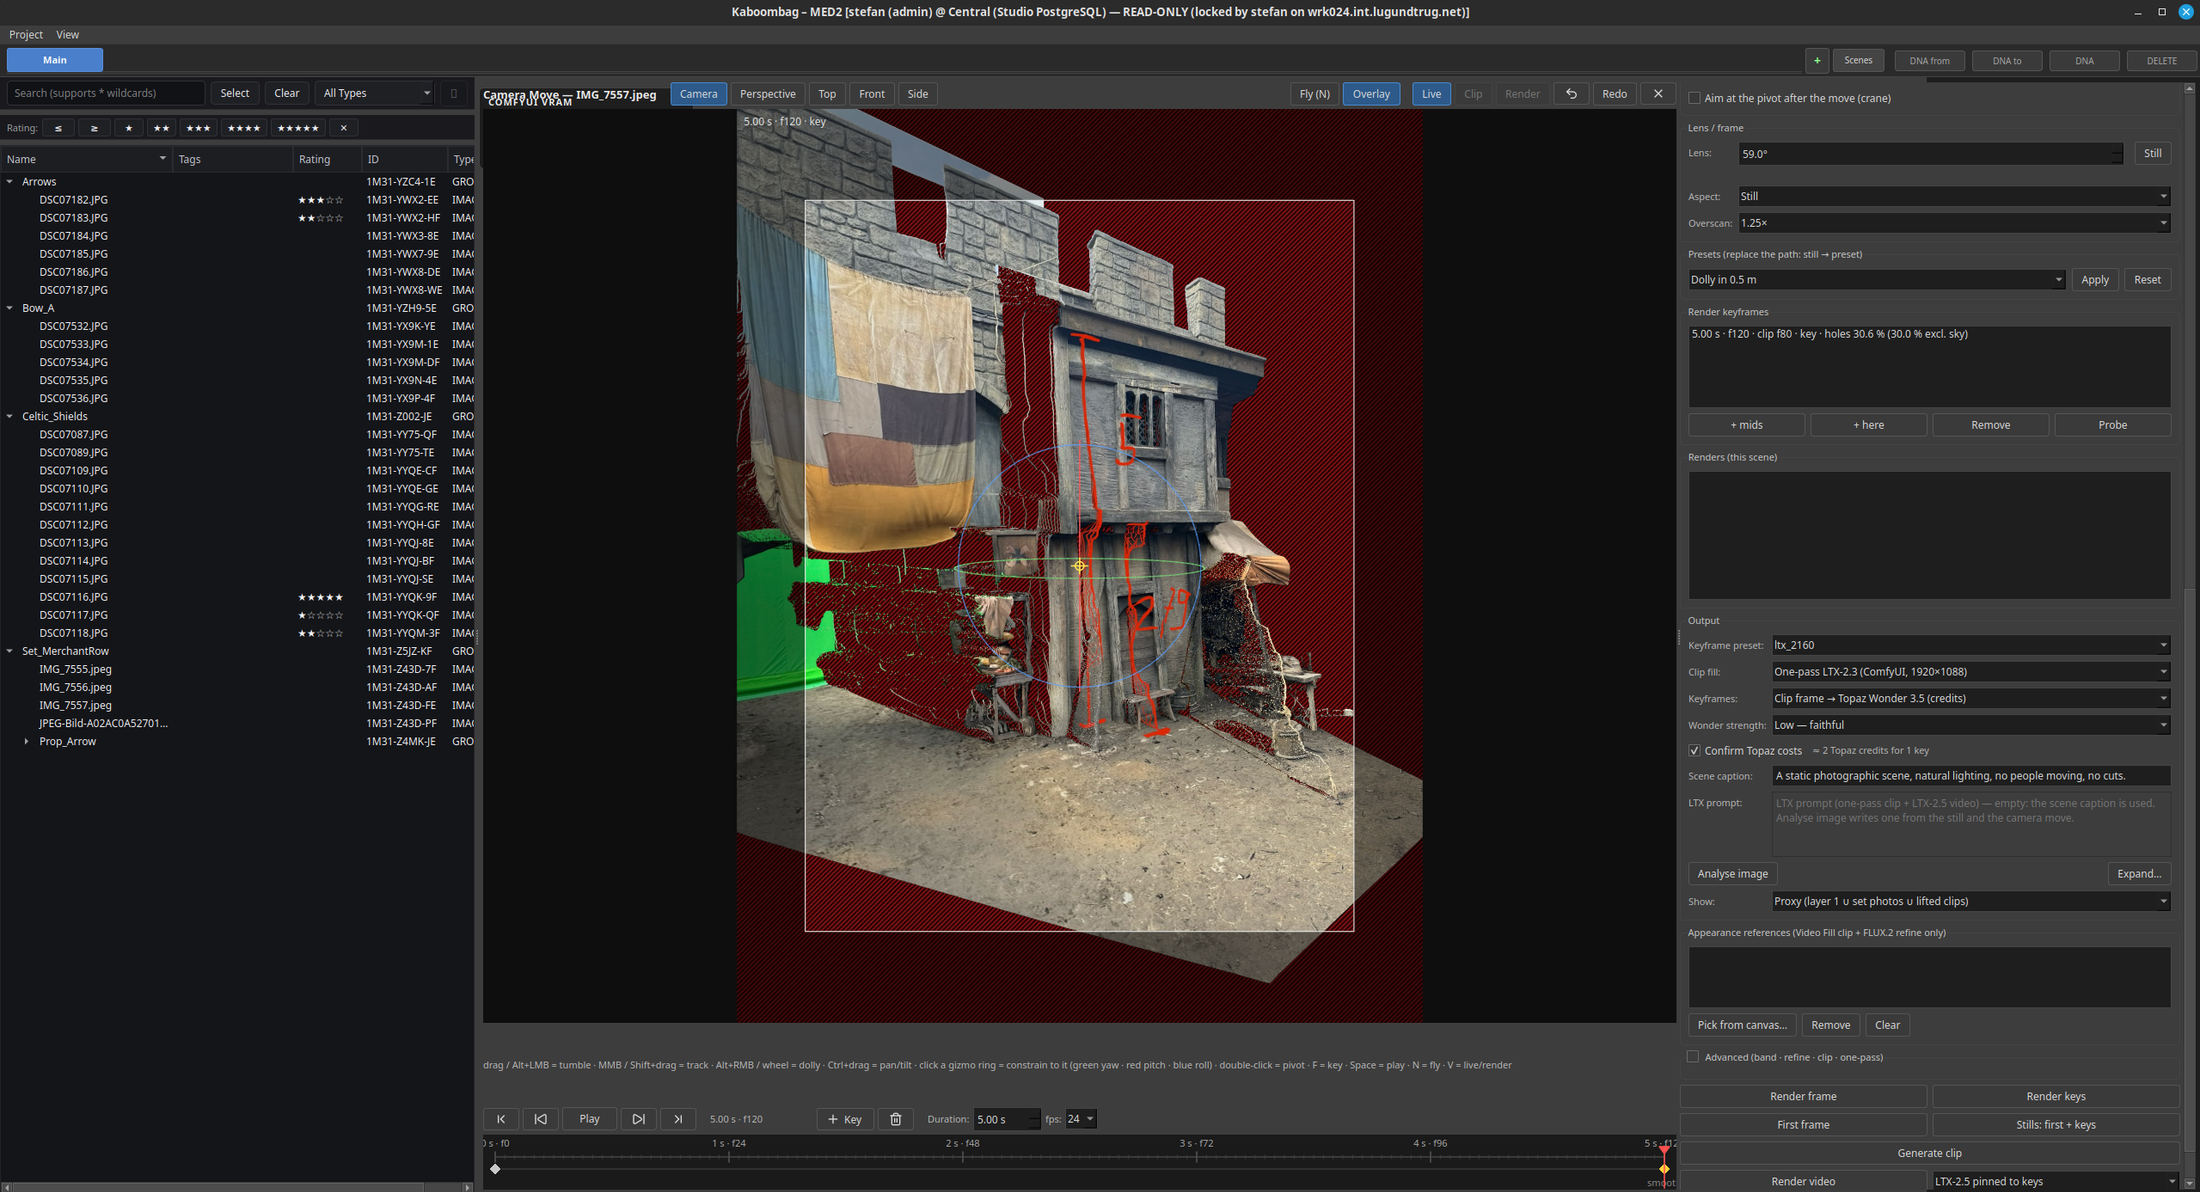Screen dimensions: 2200x1192
Task: Step to the previous frame
Action: (540, 1119)
